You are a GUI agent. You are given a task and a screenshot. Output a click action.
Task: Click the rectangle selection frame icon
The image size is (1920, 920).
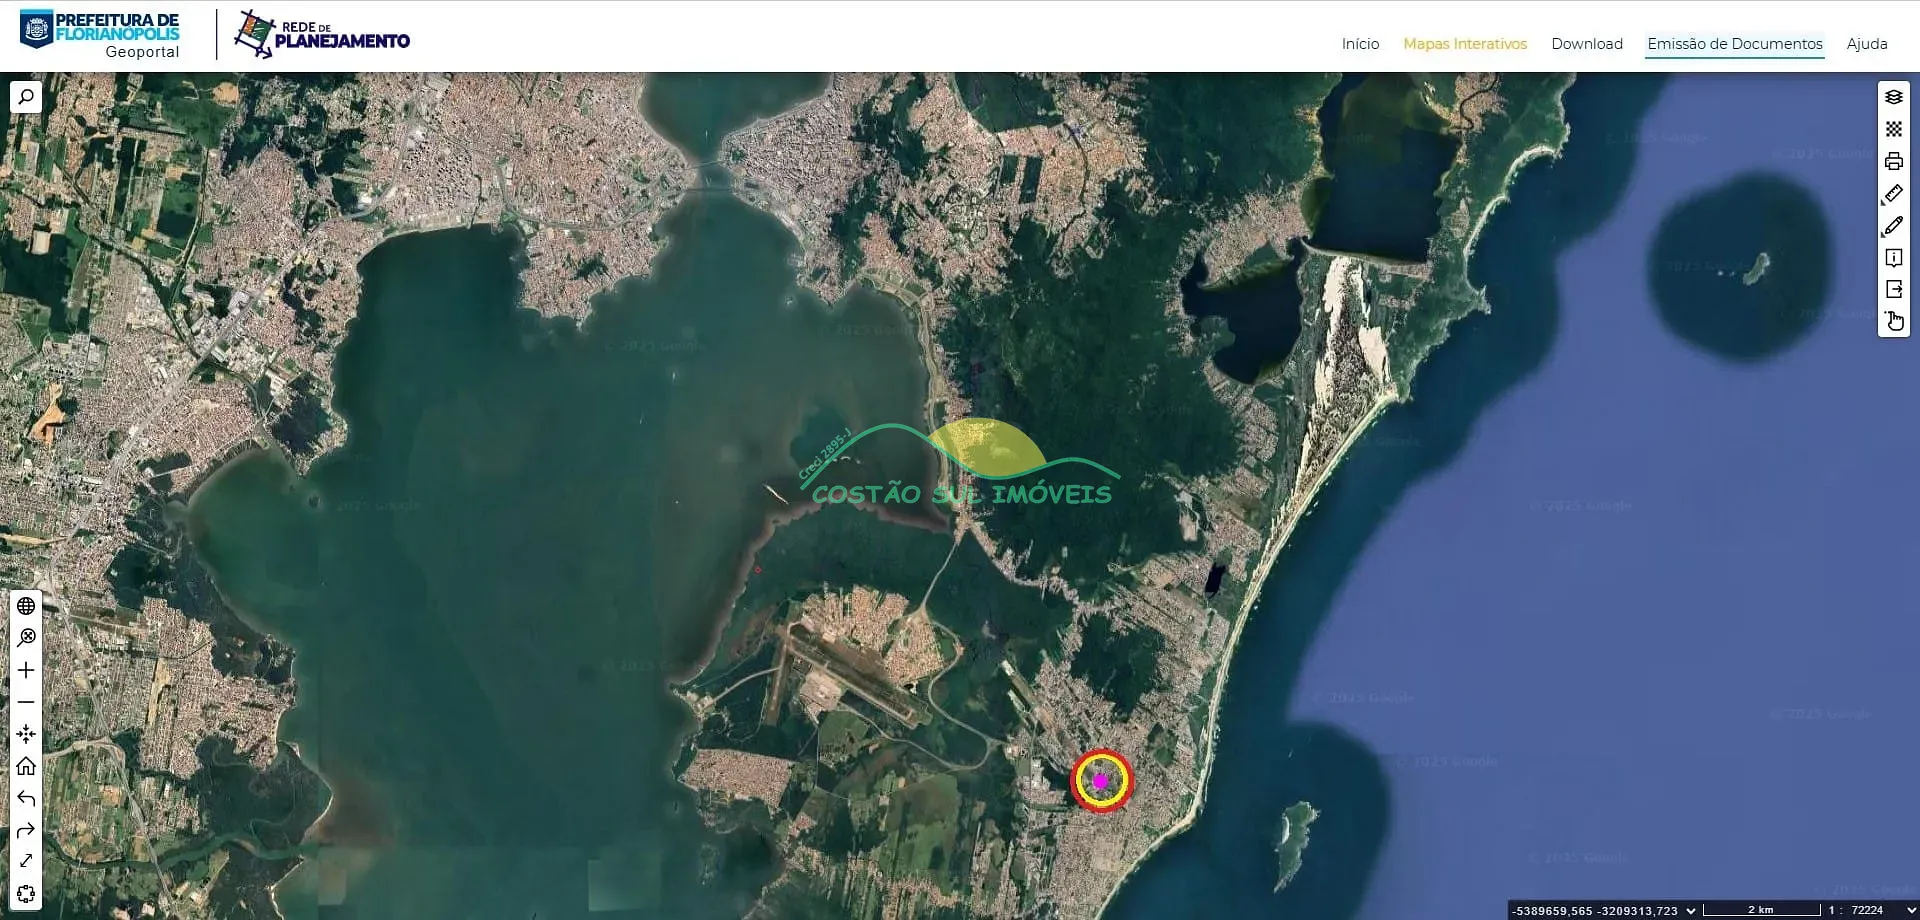pos(26,893)
